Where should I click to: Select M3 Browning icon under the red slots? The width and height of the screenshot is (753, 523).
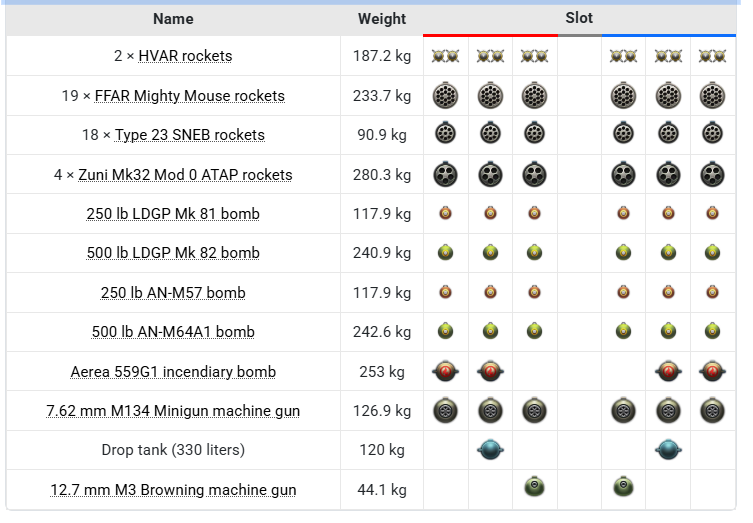534,486
